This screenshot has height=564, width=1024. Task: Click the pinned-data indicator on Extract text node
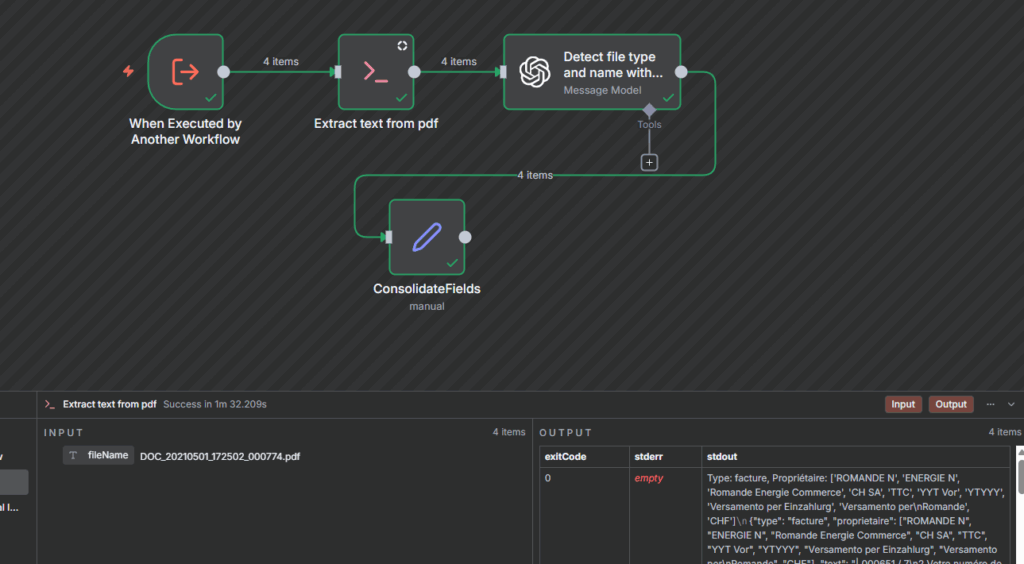click(x=402, y=46)
